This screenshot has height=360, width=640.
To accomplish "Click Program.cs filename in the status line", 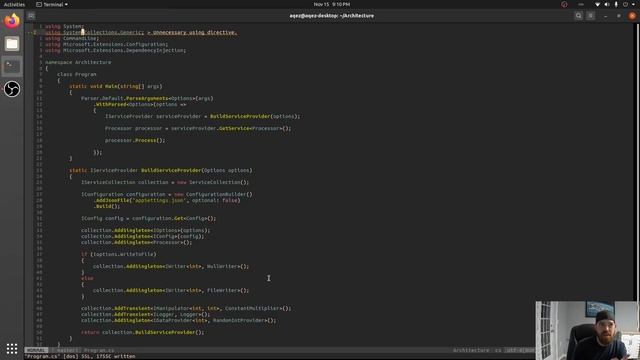I will click(99, 350).
